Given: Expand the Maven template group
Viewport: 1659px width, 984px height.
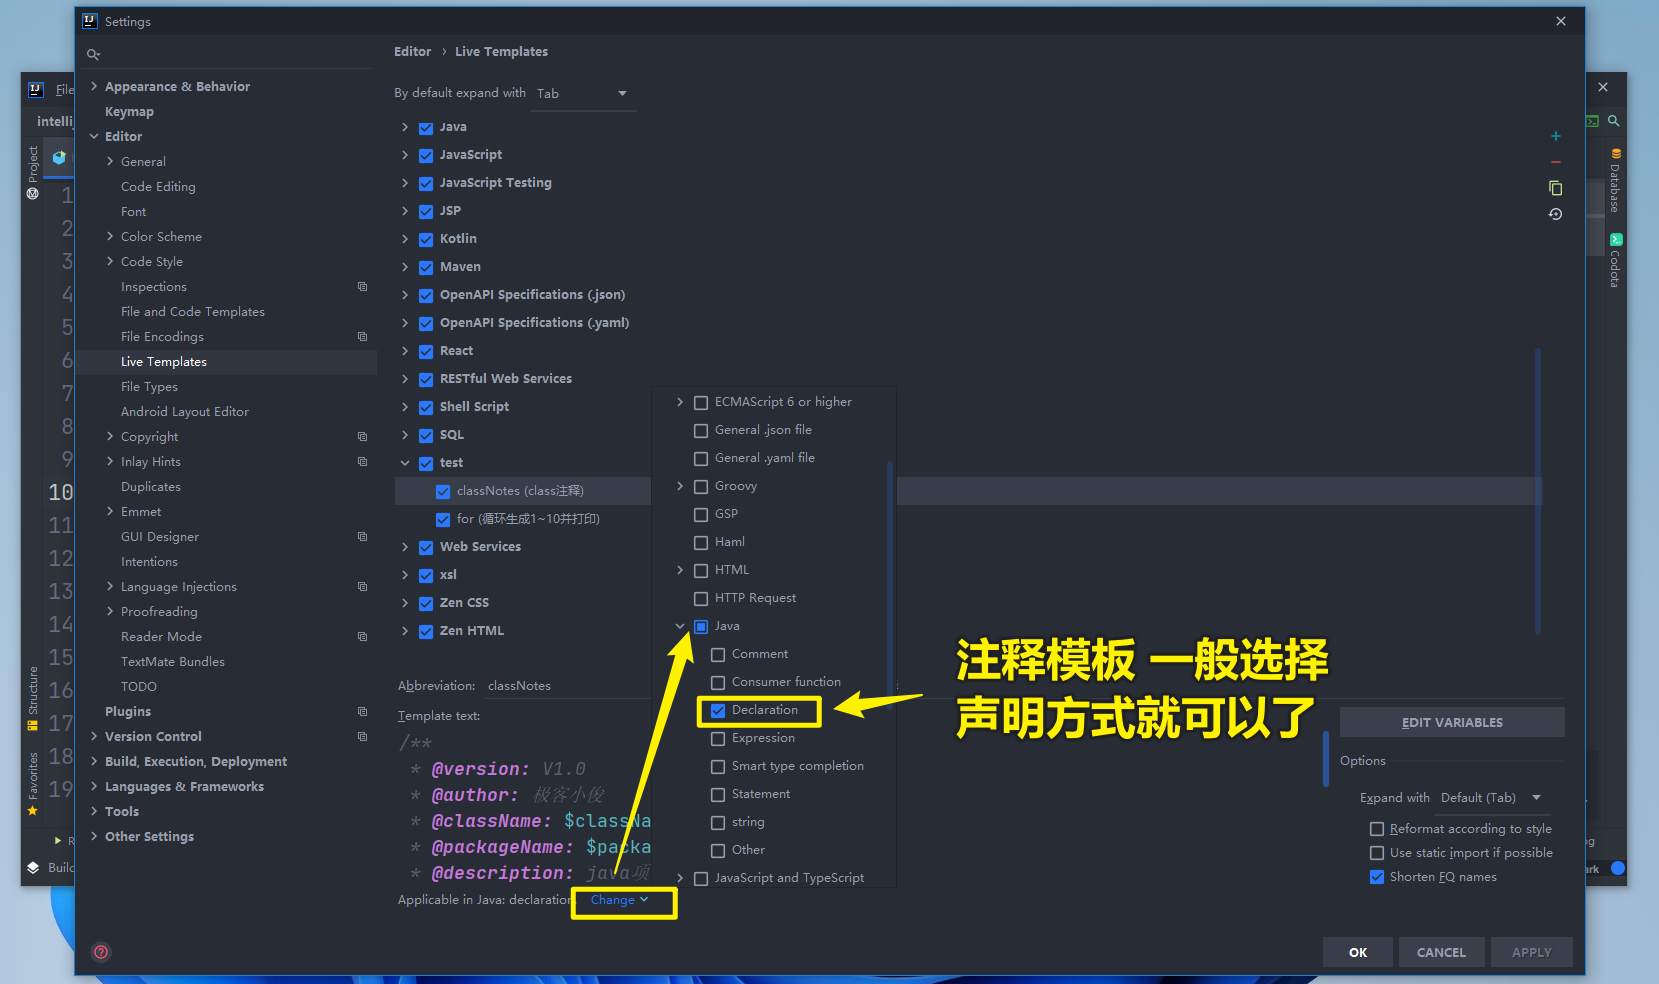Looking at the screenshot, I should coord(405,267).
